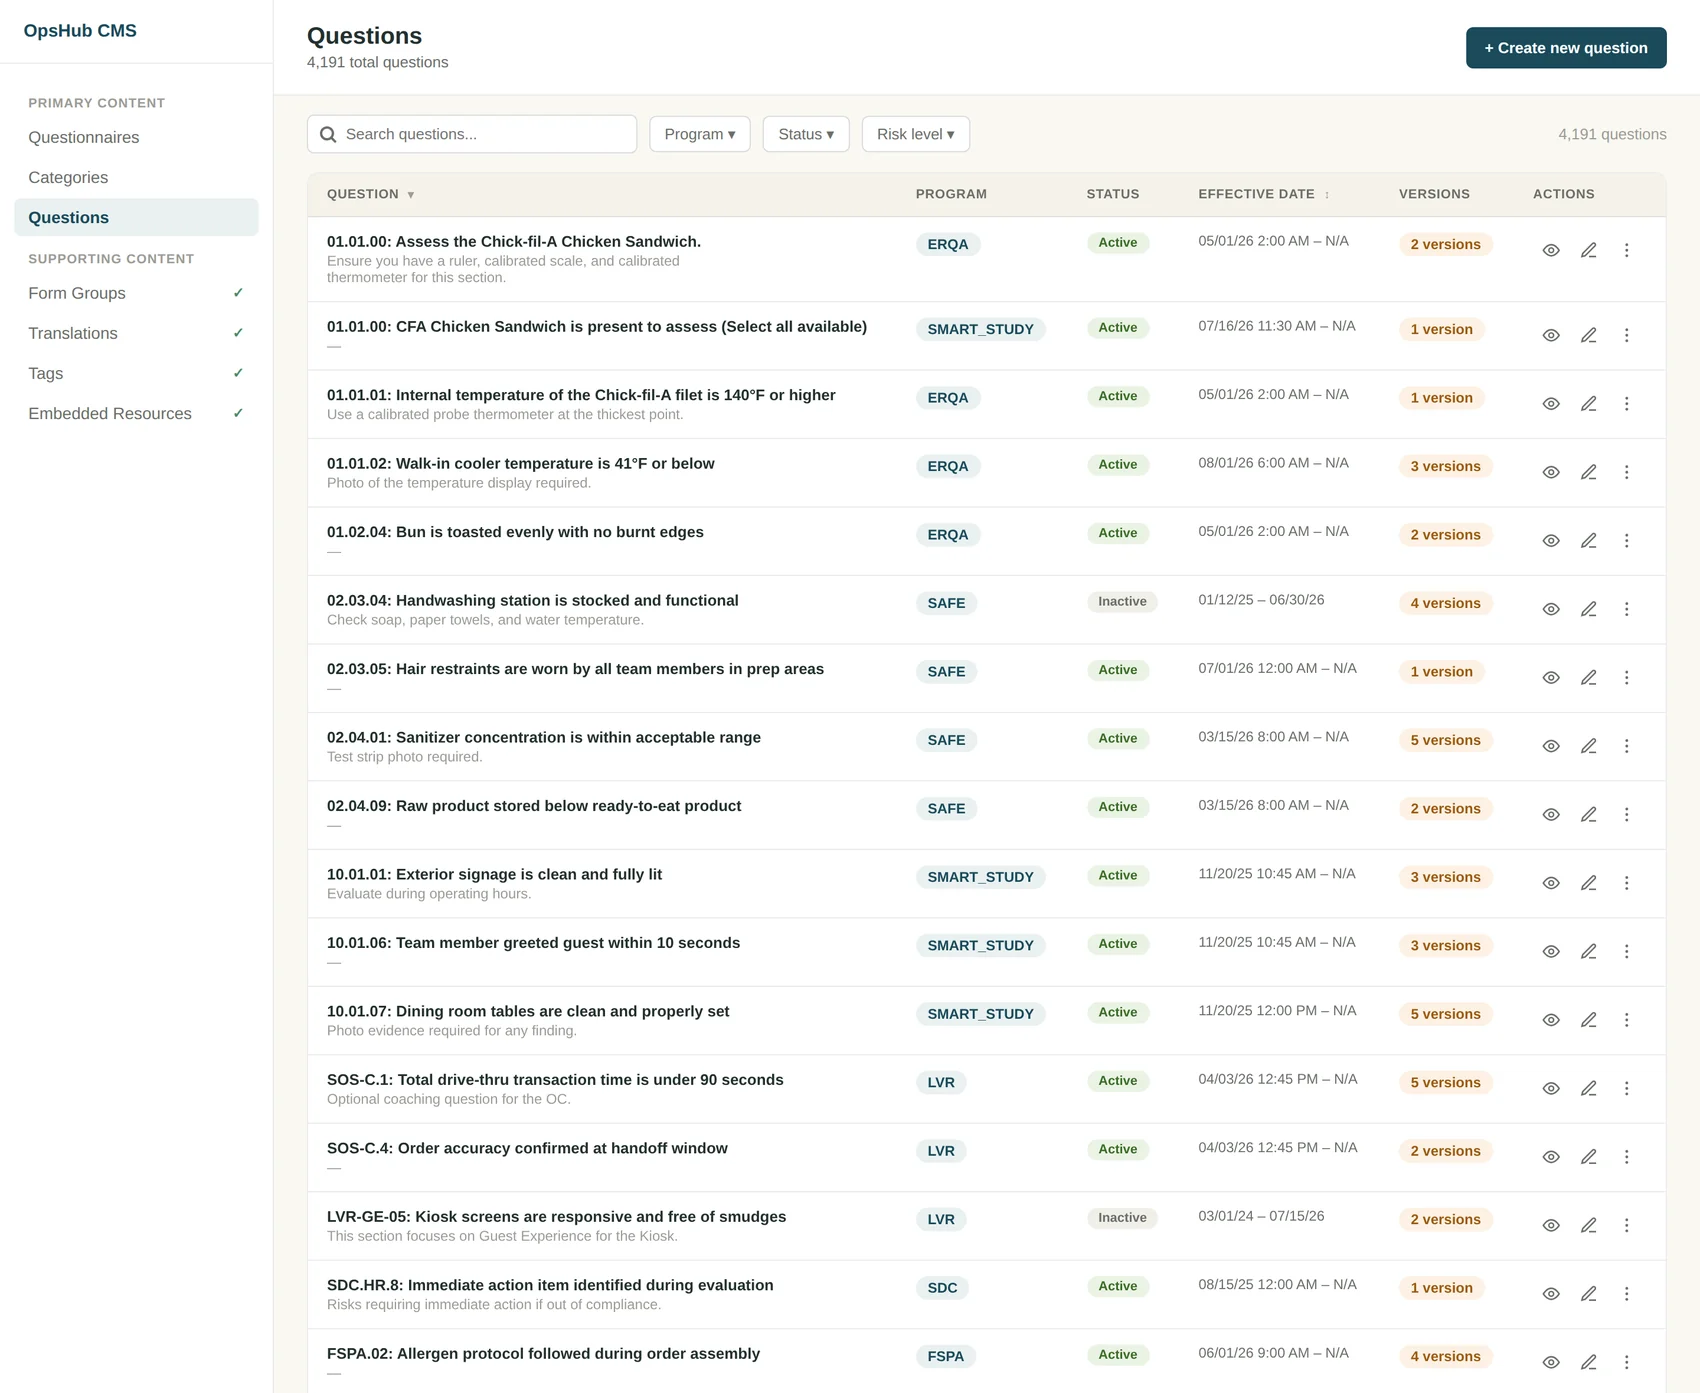This screenshot has height=1393, width=1700.
Task: Preview the CFA Chicken Sandwich is present question
Action: click(1551, 335)
